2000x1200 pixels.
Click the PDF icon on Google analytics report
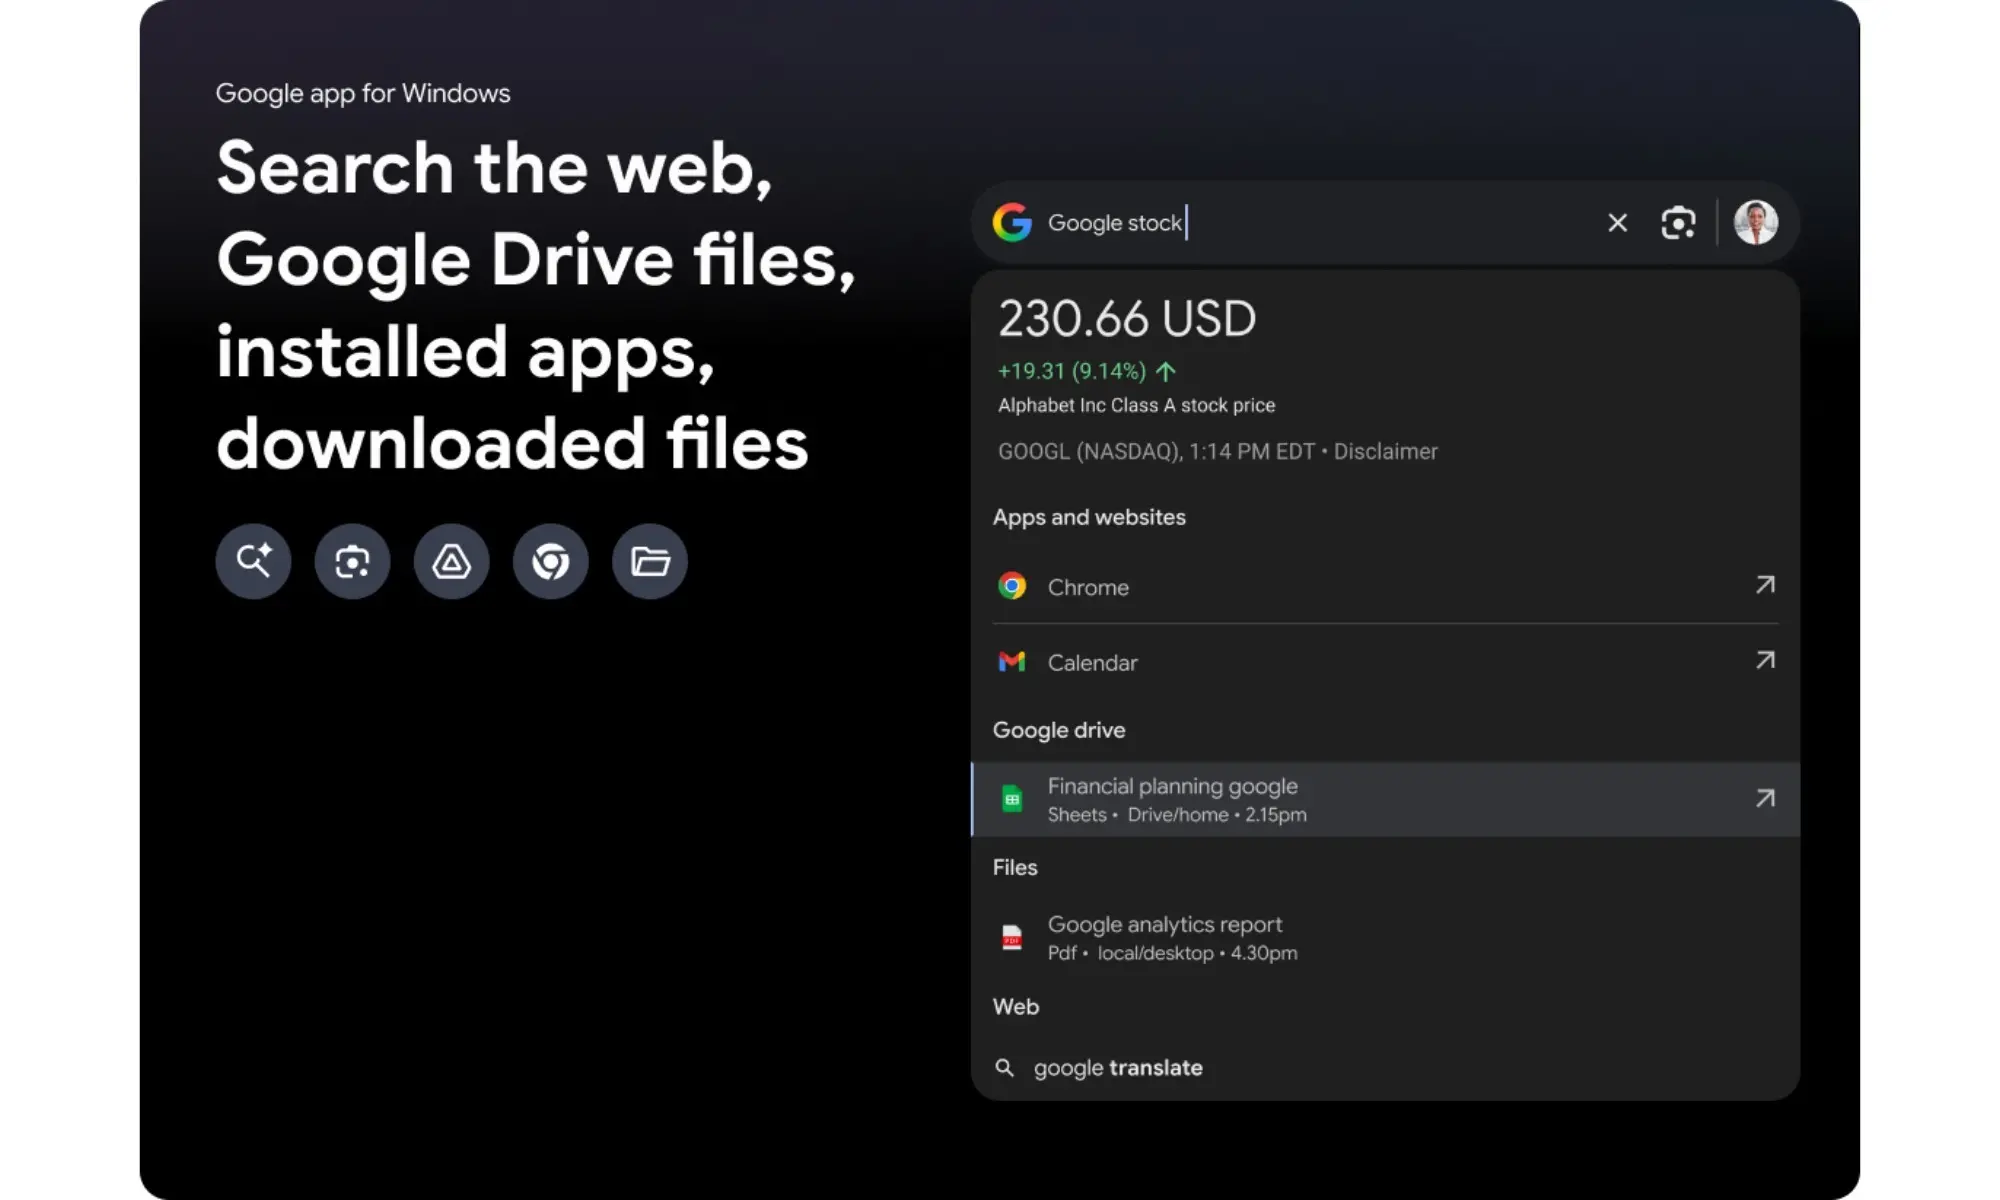[x=1012, y=938]
